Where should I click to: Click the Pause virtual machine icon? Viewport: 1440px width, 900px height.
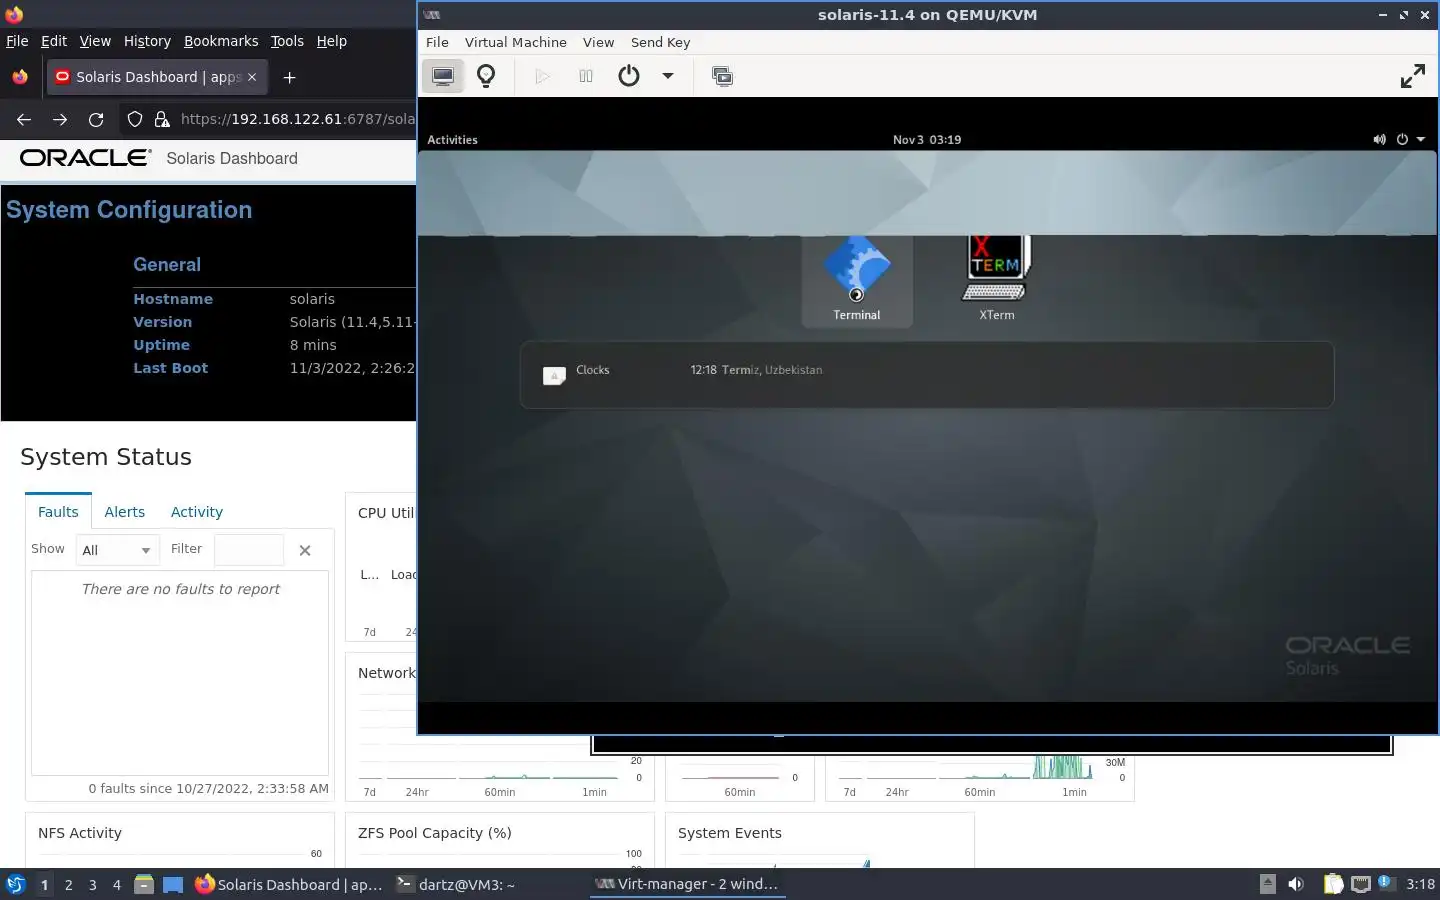586,76
